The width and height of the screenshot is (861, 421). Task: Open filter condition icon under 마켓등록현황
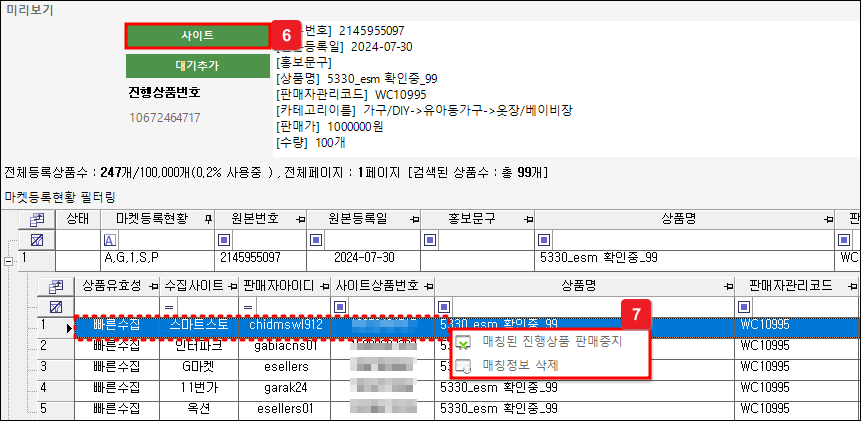pyautogui.click(x=108, y=240)
